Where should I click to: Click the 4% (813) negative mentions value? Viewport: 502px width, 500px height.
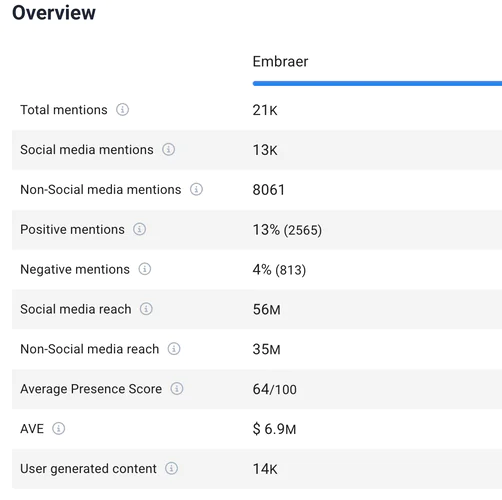tap(279, 270)
